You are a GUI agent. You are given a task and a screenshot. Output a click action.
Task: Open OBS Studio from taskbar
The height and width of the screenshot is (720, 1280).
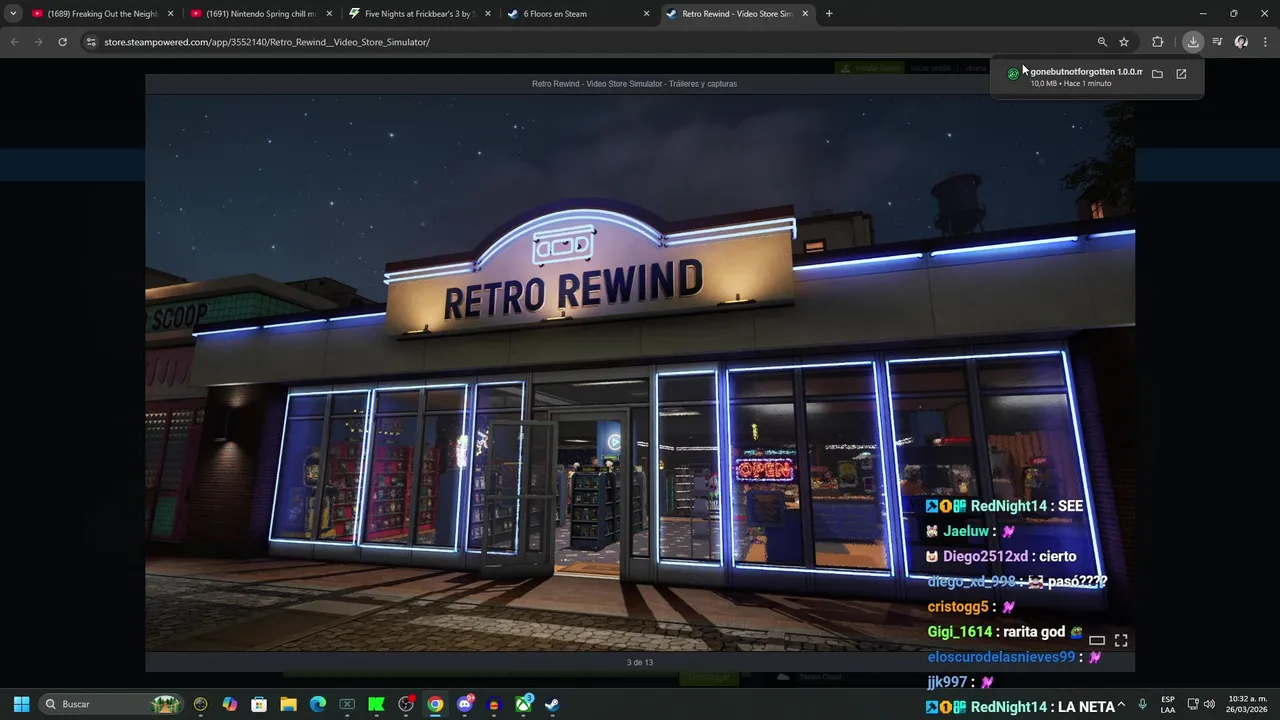(x=406, y=704)
